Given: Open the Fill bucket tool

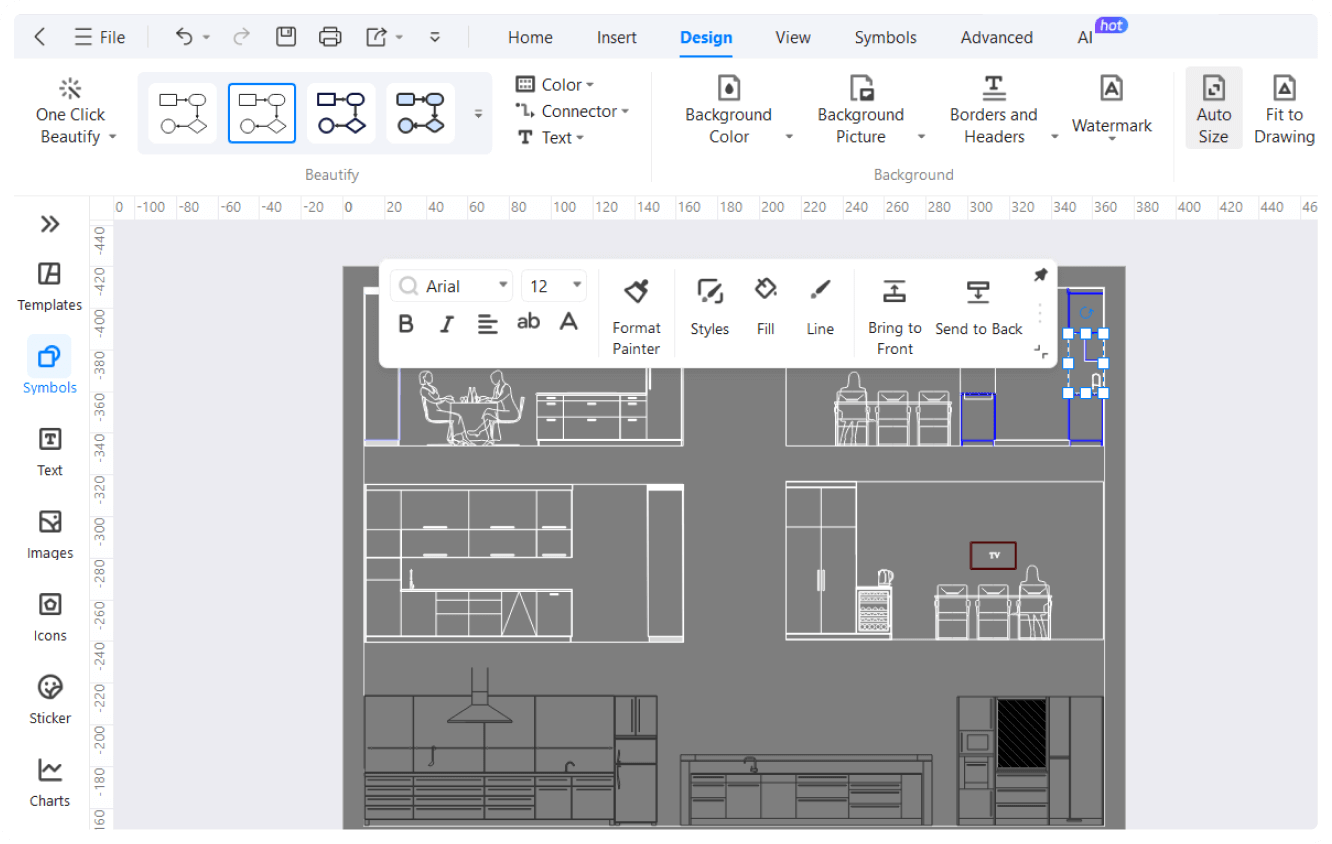Looking at the screenshot, I should (x=765, y=291).
